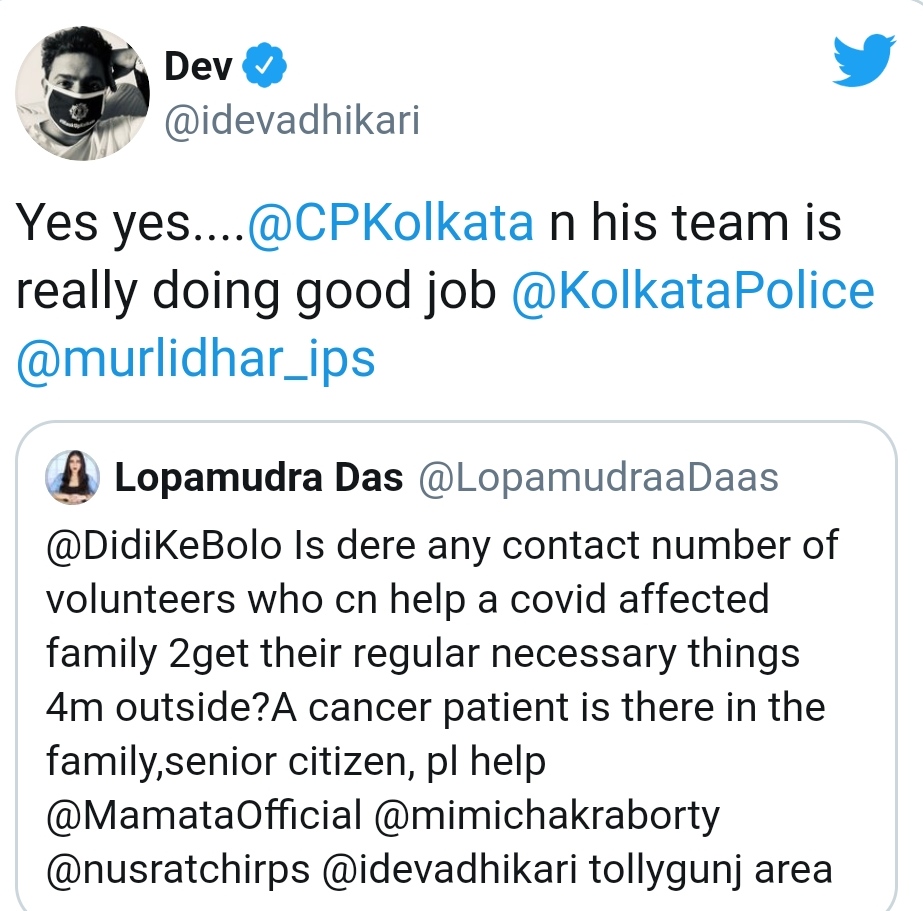Open the @LopamudraaDaas handle

click(597, 479)
